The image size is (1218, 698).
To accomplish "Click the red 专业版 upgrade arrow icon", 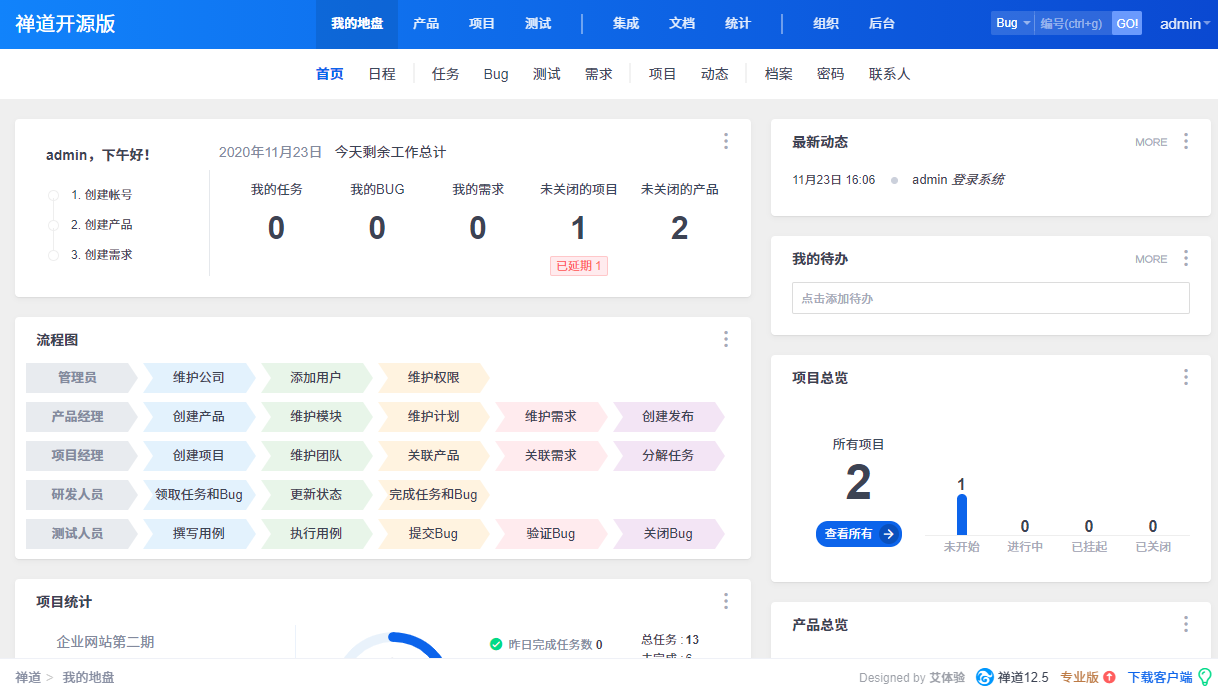I will [x=1109, y=677].
